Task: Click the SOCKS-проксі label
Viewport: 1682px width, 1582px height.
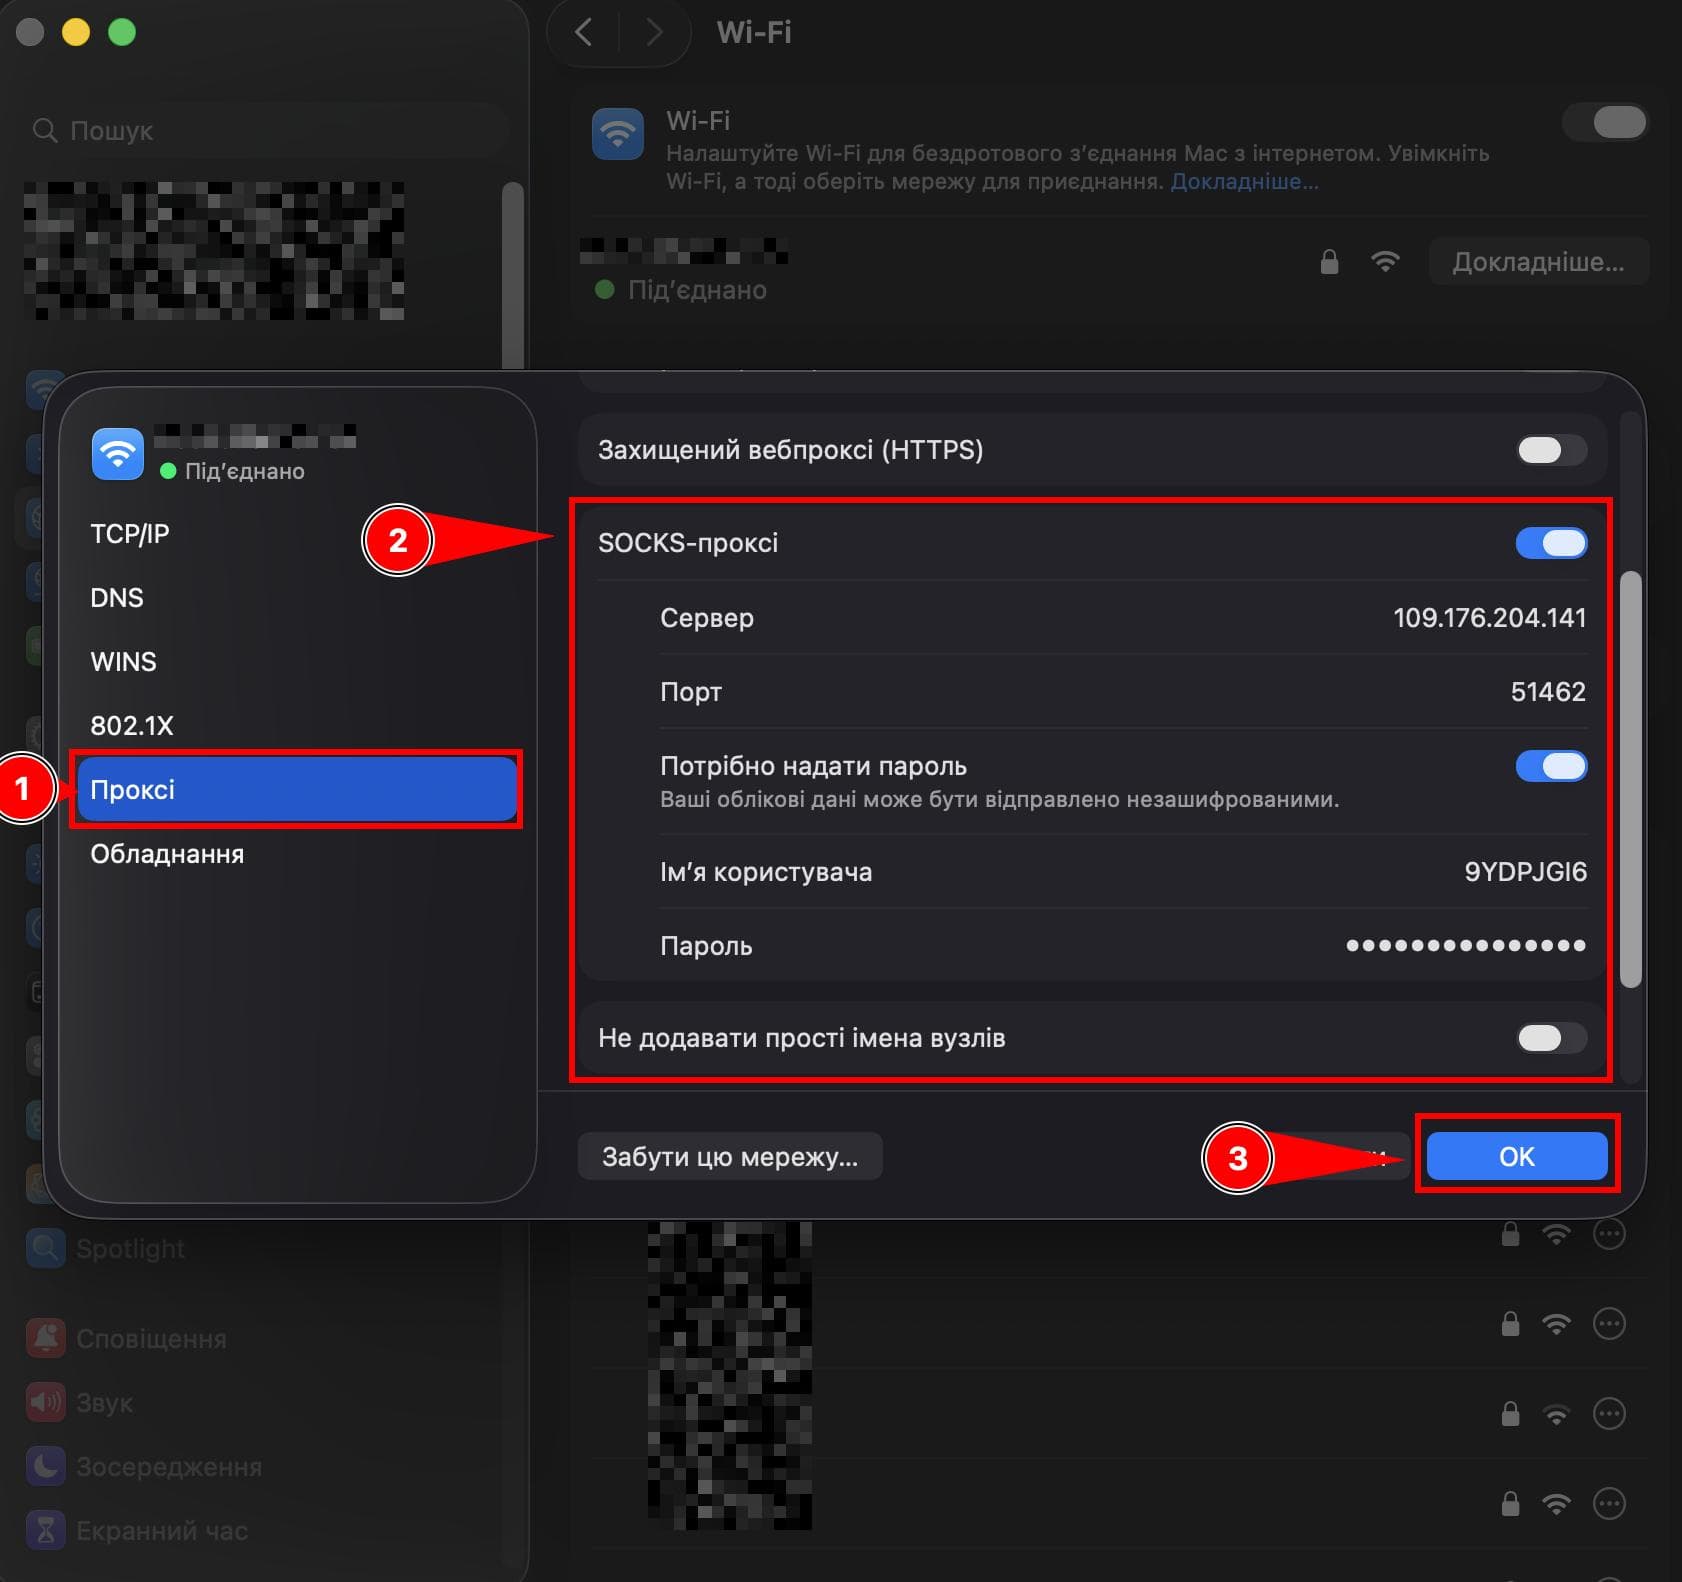Action: point(688,543)
